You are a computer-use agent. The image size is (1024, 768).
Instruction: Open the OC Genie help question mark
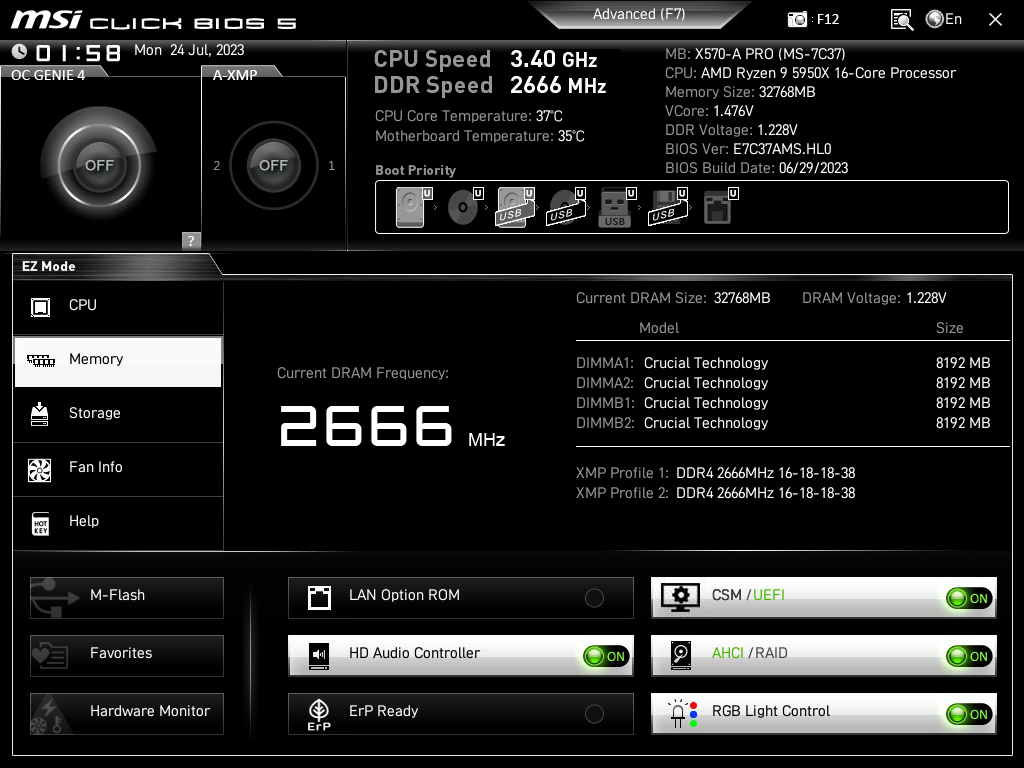click(x=191, y=240)
